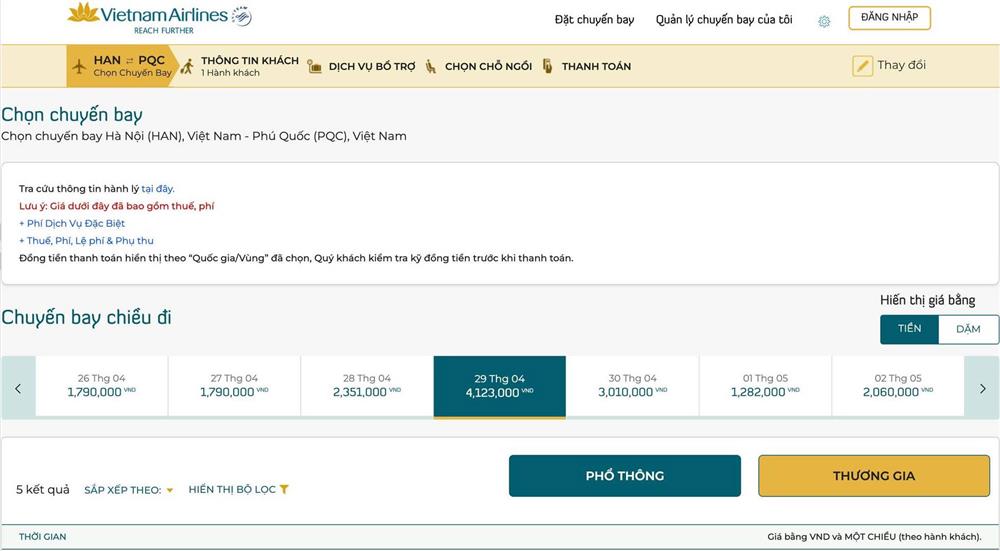This screenshot has width=1000, height=551.
Task: Select 01 Thg 05 date with 1,282,000 VND
Action: (765, 386)
